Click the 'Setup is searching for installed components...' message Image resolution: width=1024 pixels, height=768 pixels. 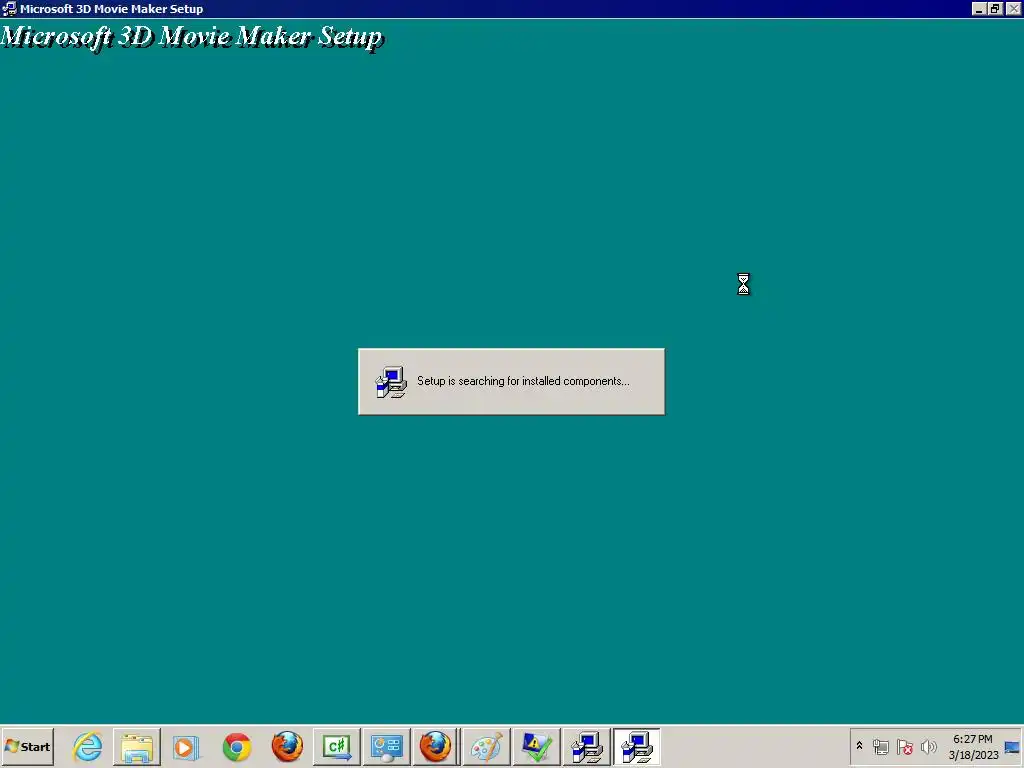click(523, 381)
